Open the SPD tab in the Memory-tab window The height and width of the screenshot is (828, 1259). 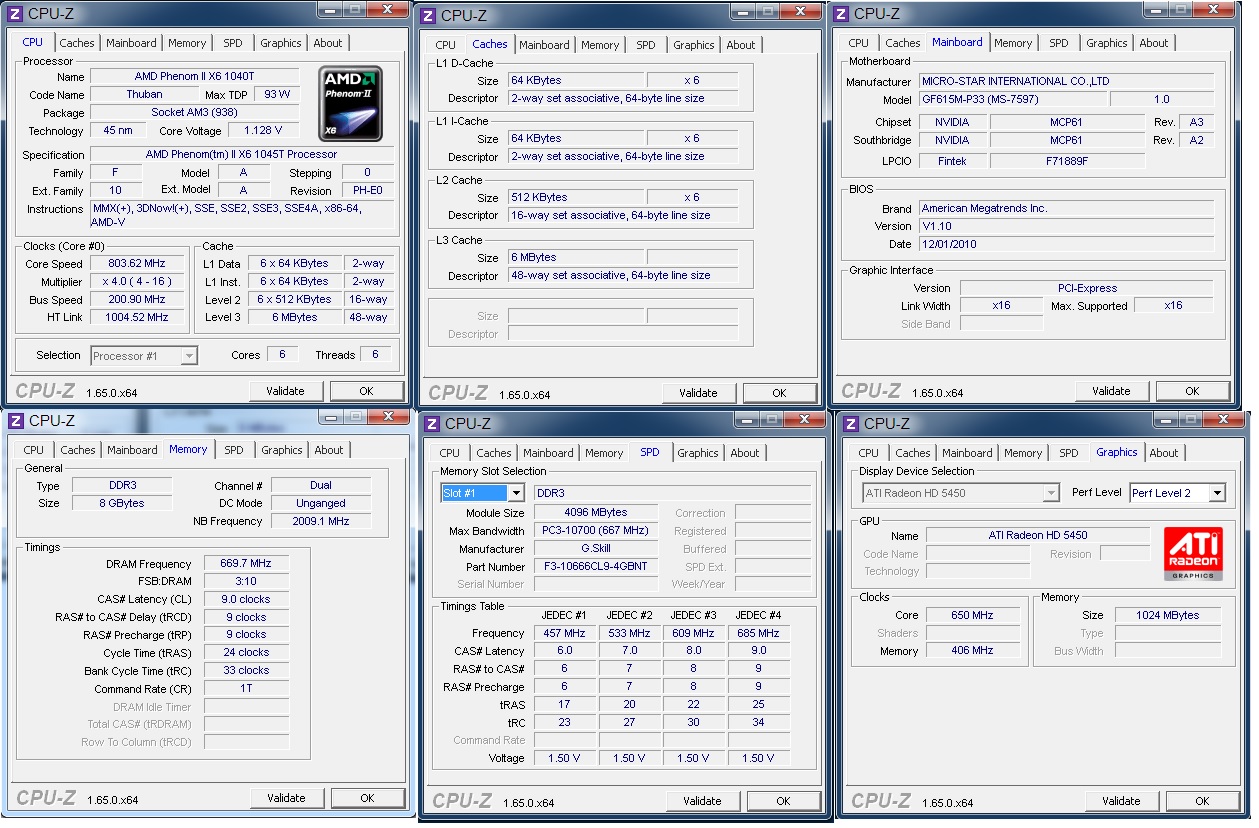point(234,450)
